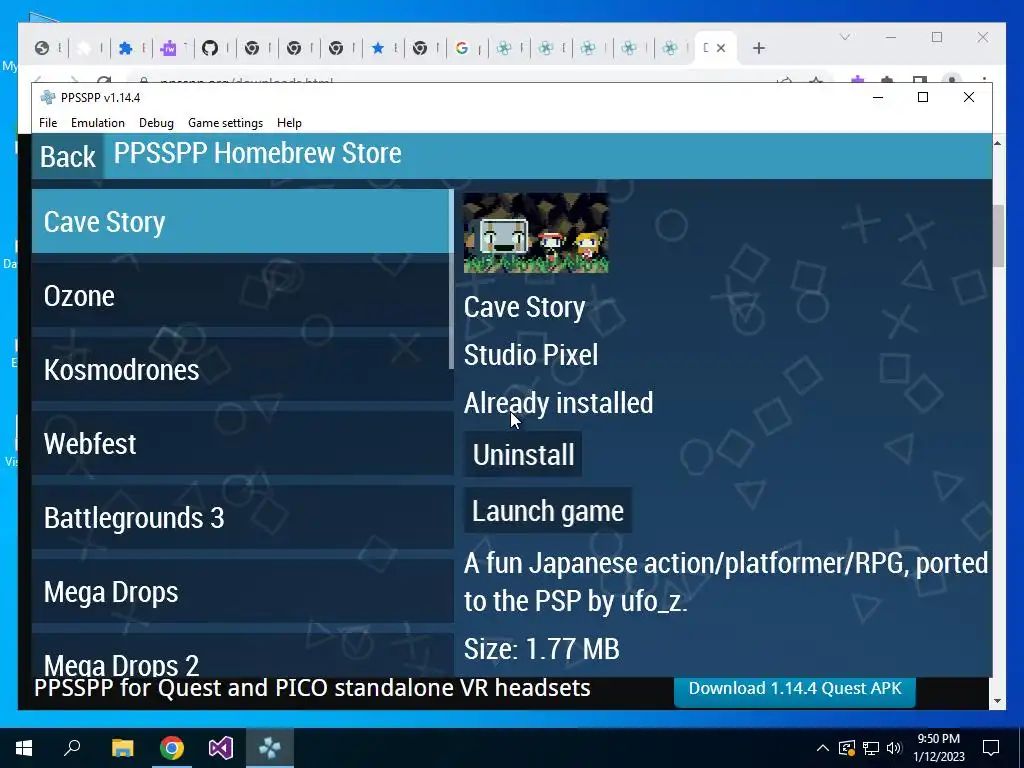Switch to Chrome from the taskbar
The image size is (1024, 768).
(172, 748)
